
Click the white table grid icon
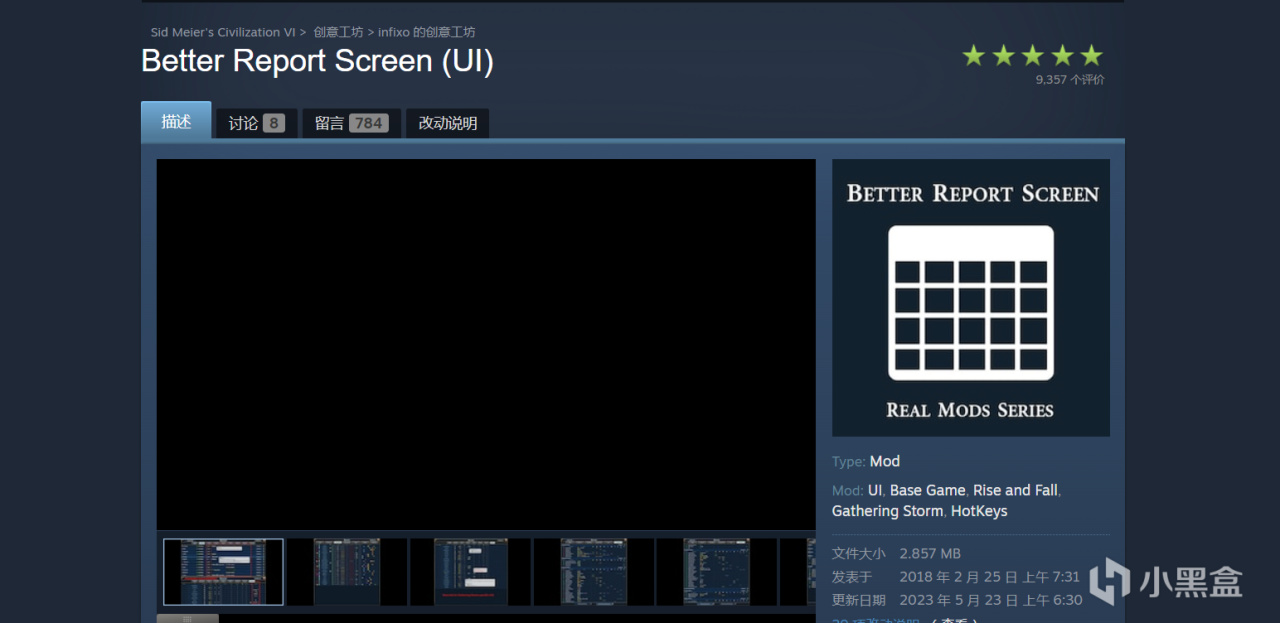click(x=971, y=303)
